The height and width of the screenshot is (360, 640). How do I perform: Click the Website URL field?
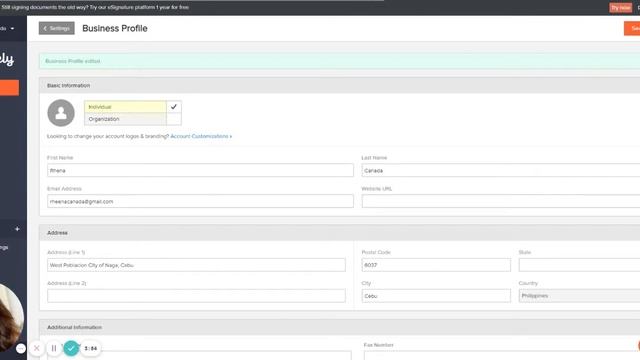500,201
